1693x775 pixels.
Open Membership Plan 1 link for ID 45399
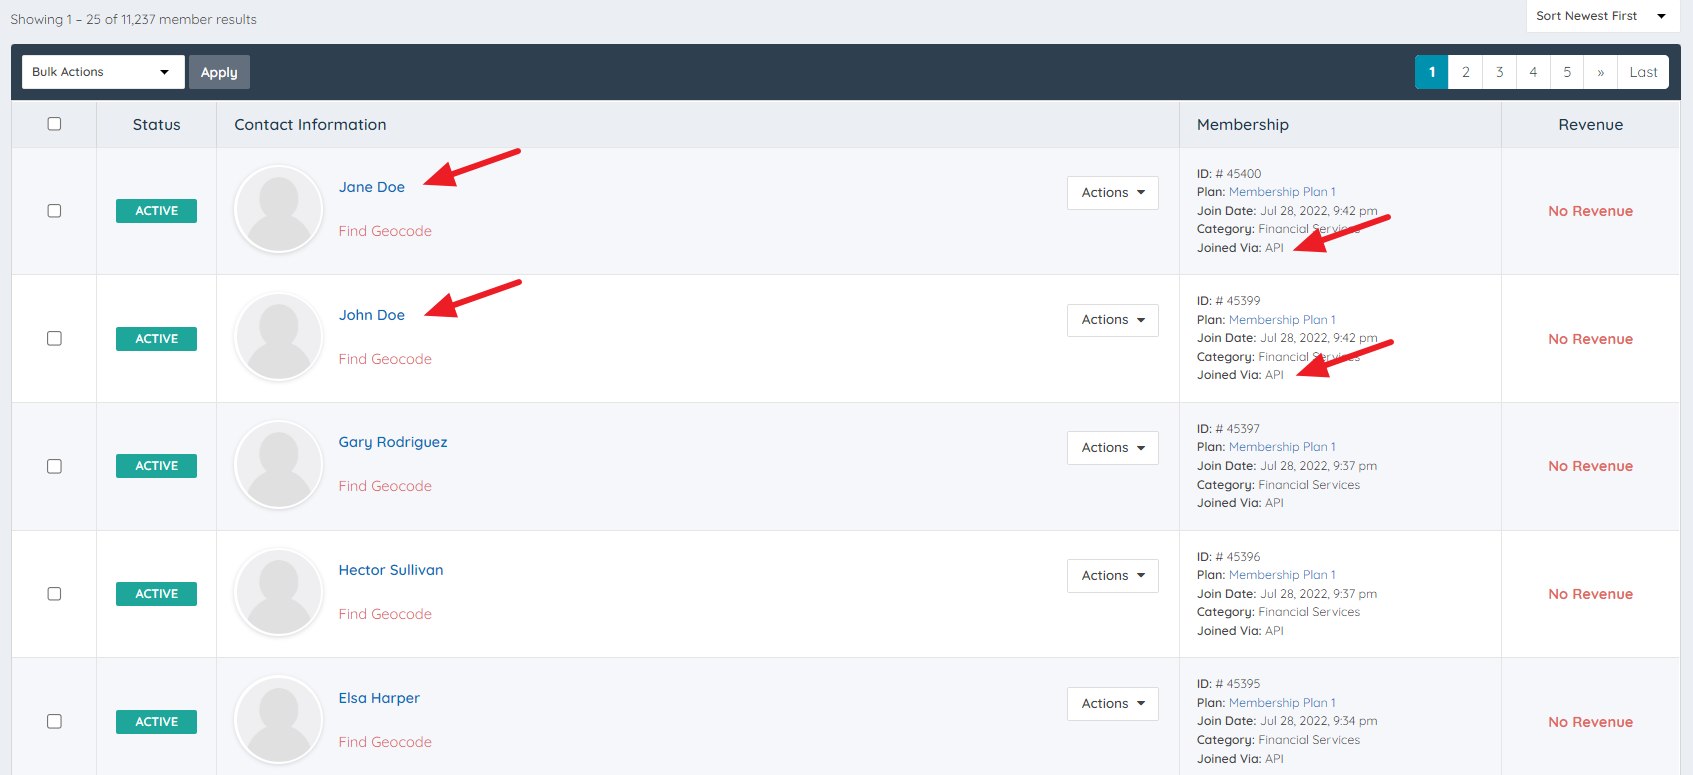[1282, 320]
